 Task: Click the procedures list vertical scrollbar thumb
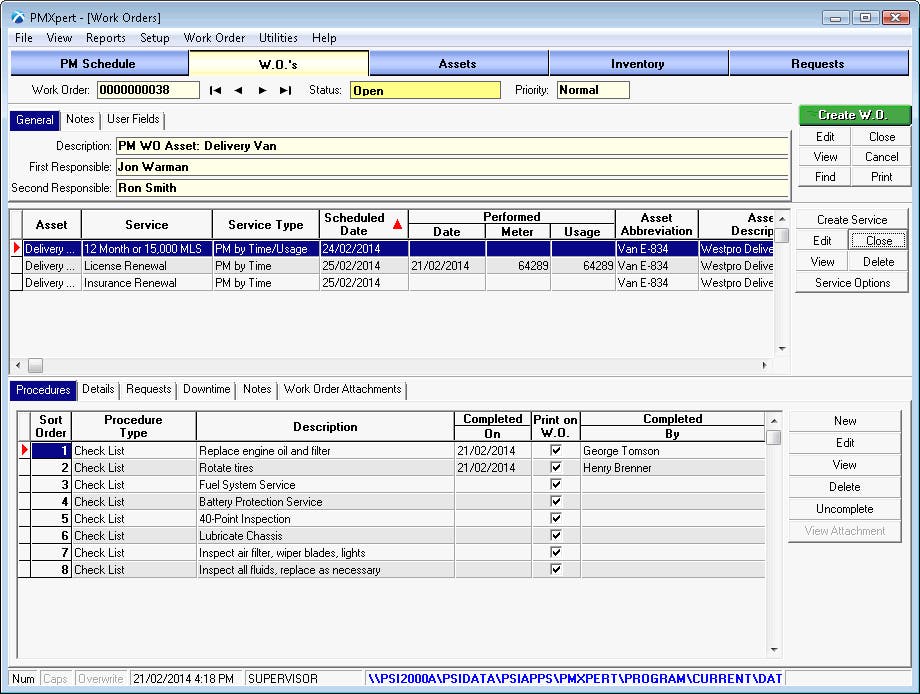tap(774, 438)
